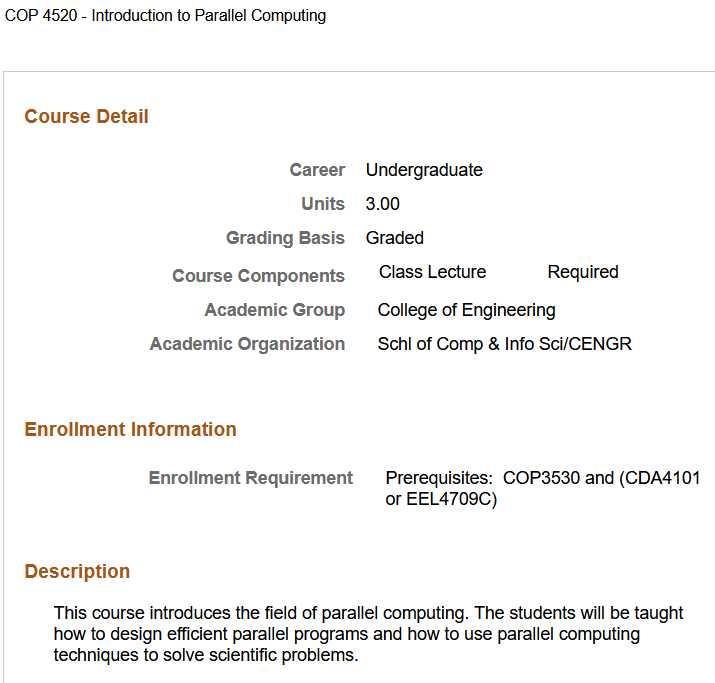This screenshot has width=715, height=683.
Task: Select Schl of Comp & Info Sci/CENGR text
Action: point(504,344)
